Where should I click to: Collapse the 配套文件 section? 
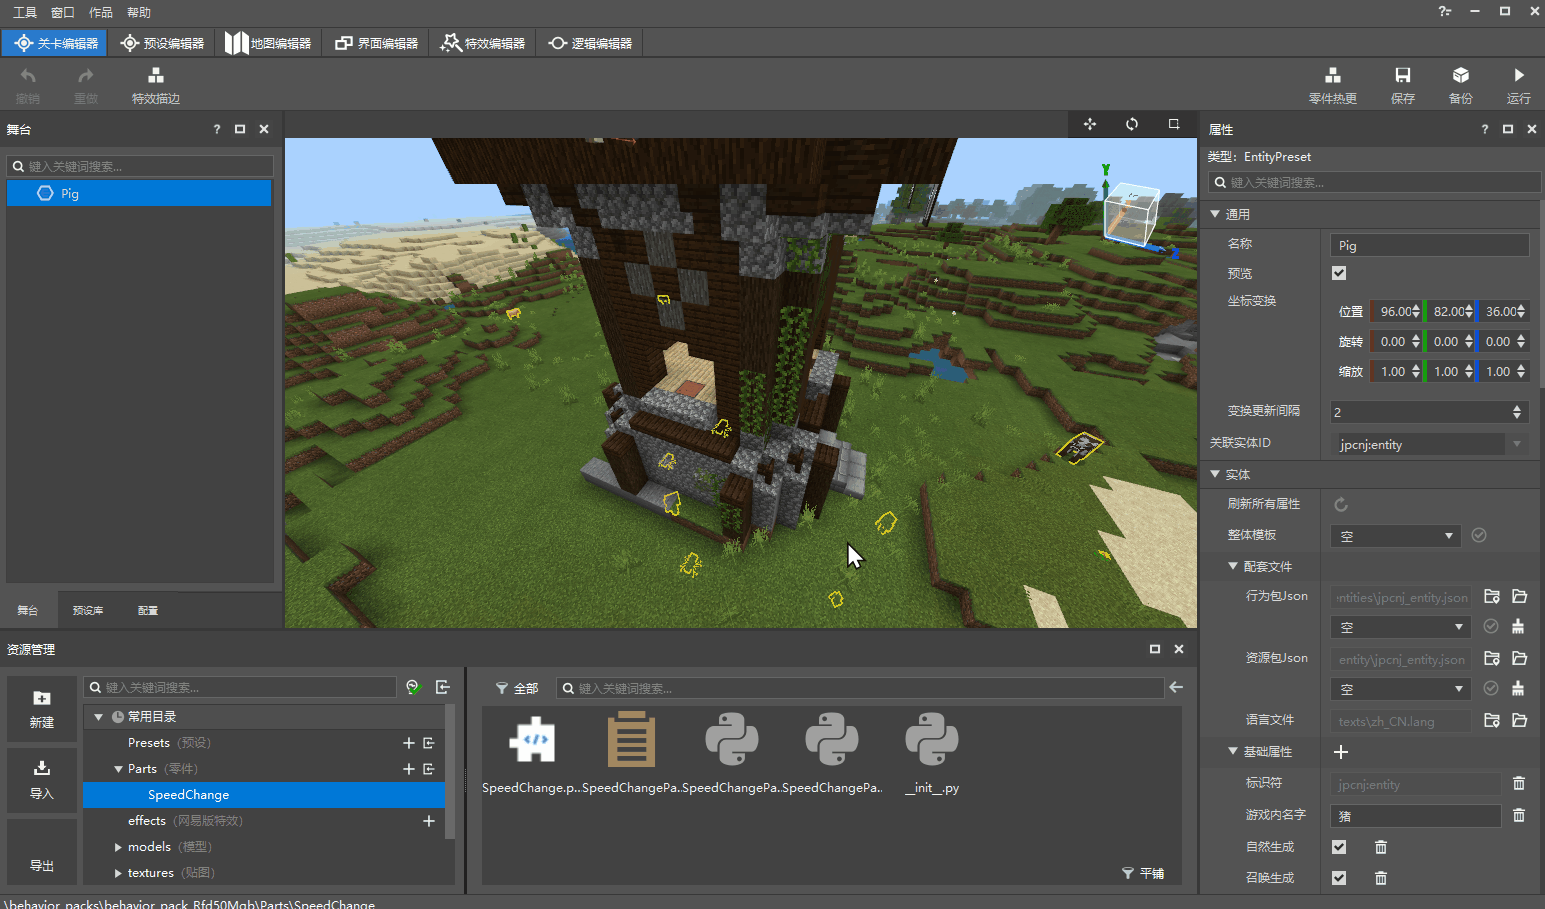point(1233,566)
